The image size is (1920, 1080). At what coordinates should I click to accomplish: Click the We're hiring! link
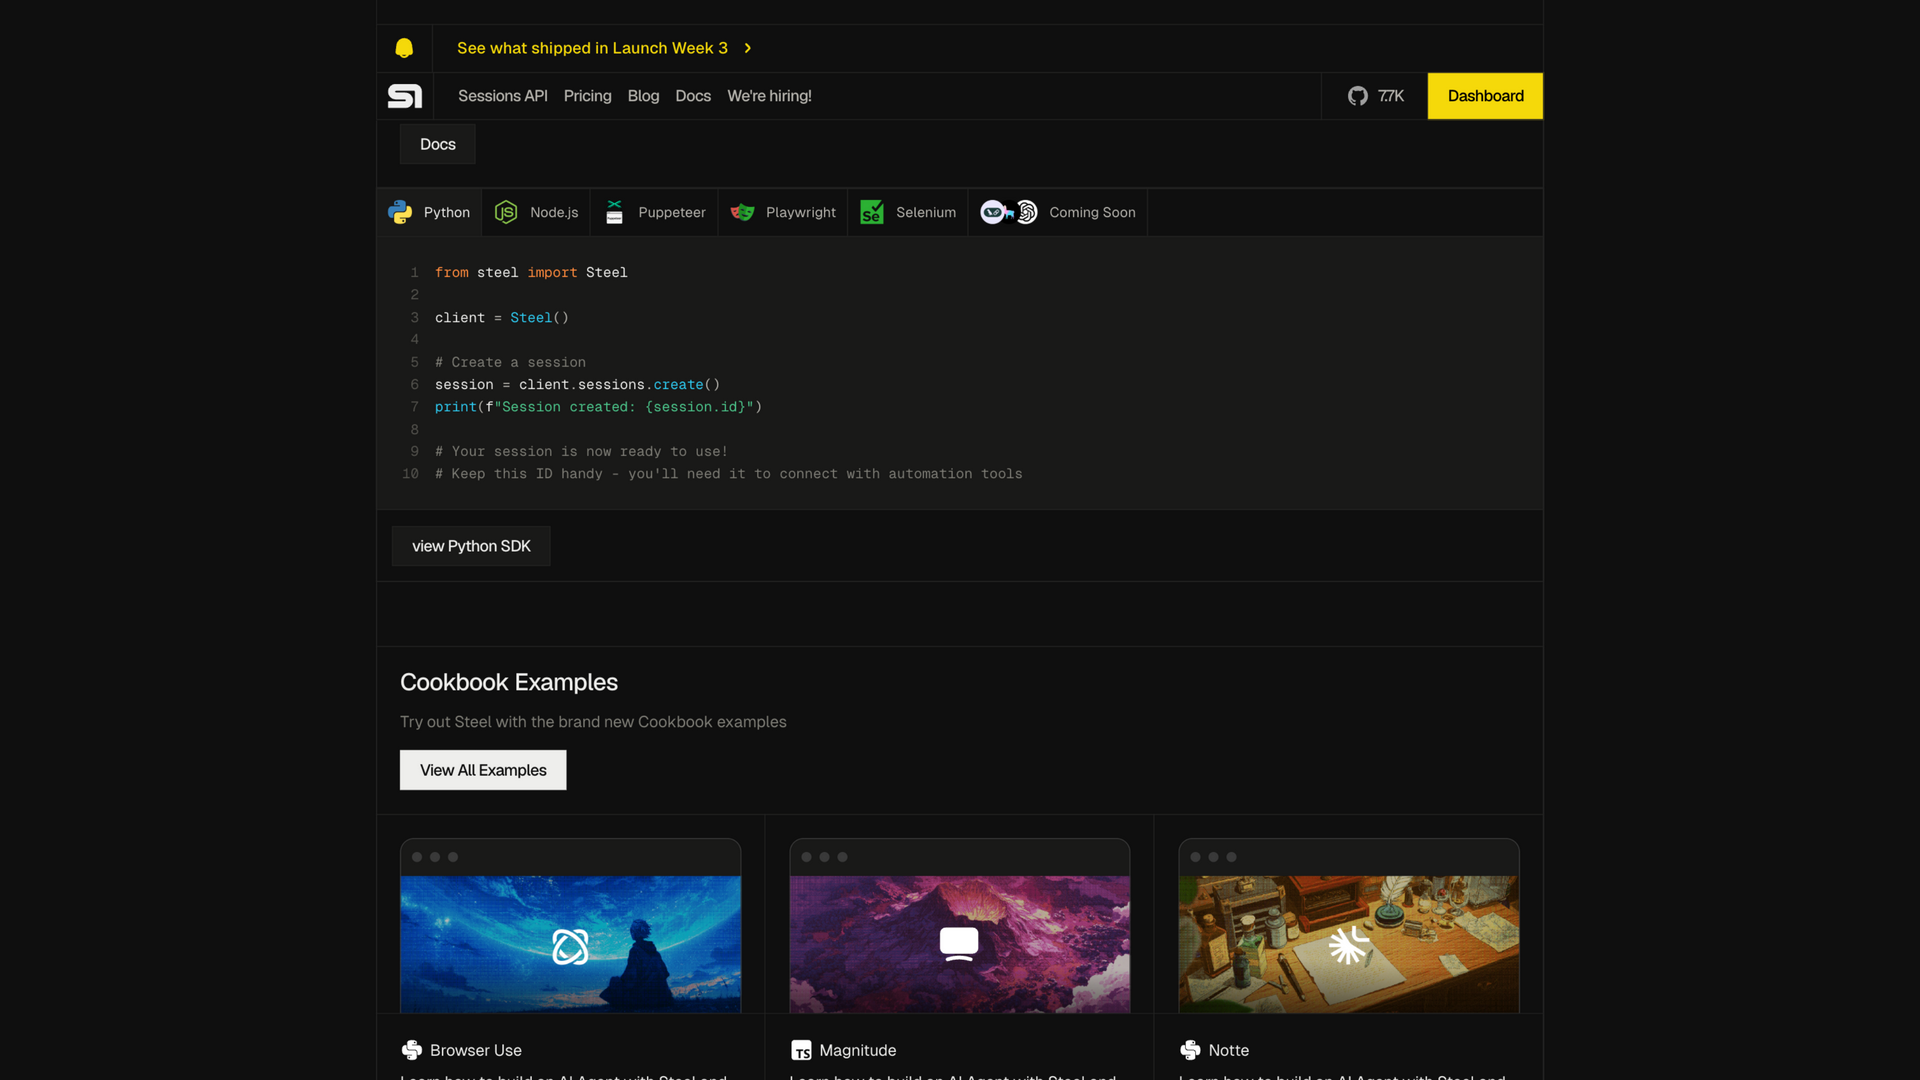[x=769, y=96]
